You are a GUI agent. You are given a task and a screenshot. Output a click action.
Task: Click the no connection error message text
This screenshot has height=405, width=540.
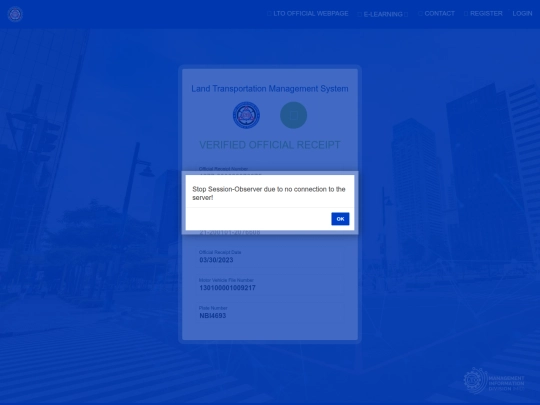tap(269, 193)
